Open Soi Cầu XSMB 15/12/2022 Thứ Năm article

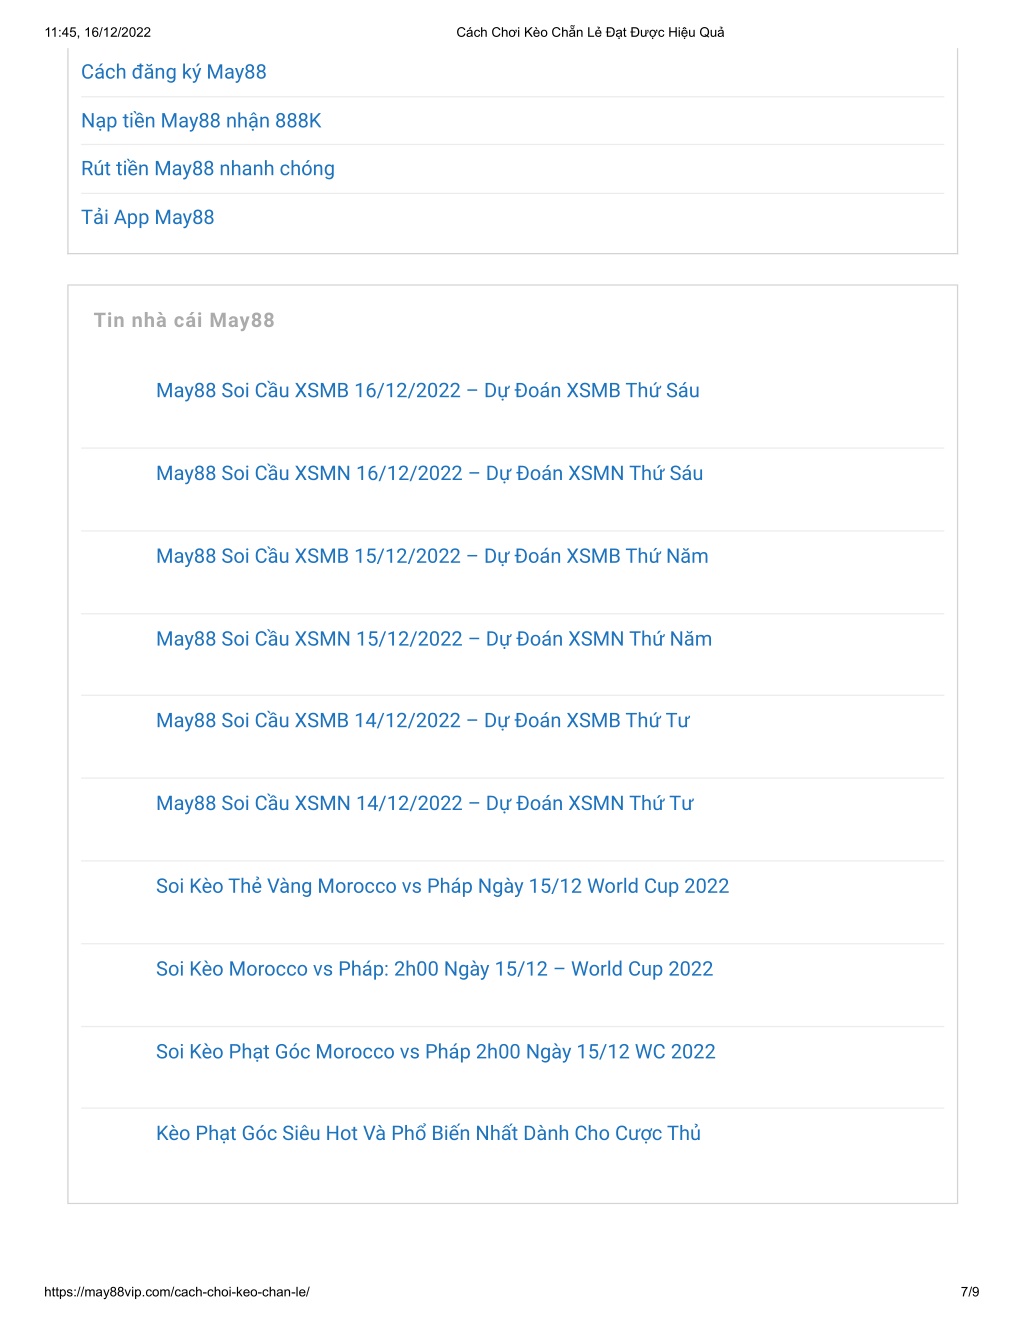[x=432, y=556]
